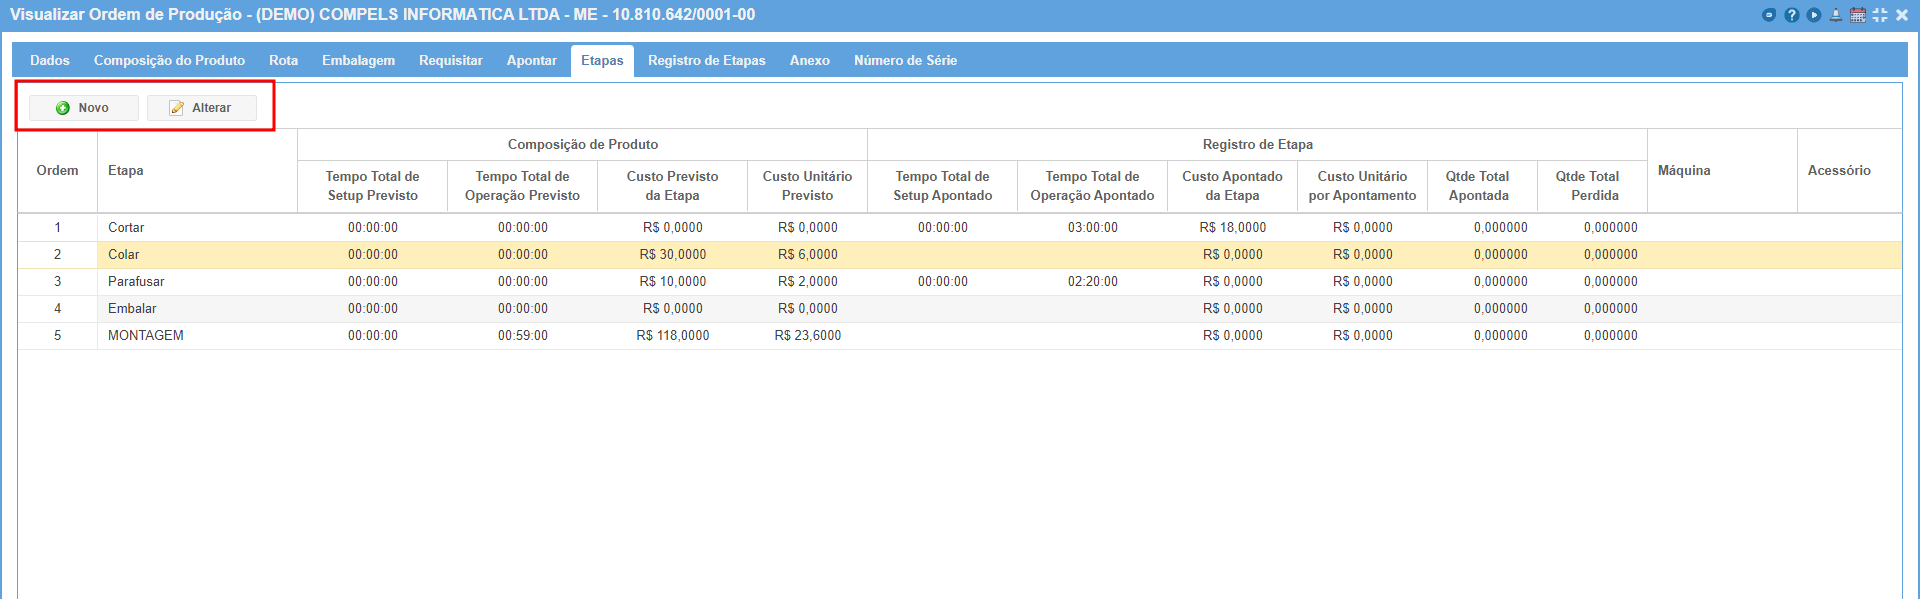Click Tempo Total de Operação Previsto header

pyautogui.click(x=522, y=186)
